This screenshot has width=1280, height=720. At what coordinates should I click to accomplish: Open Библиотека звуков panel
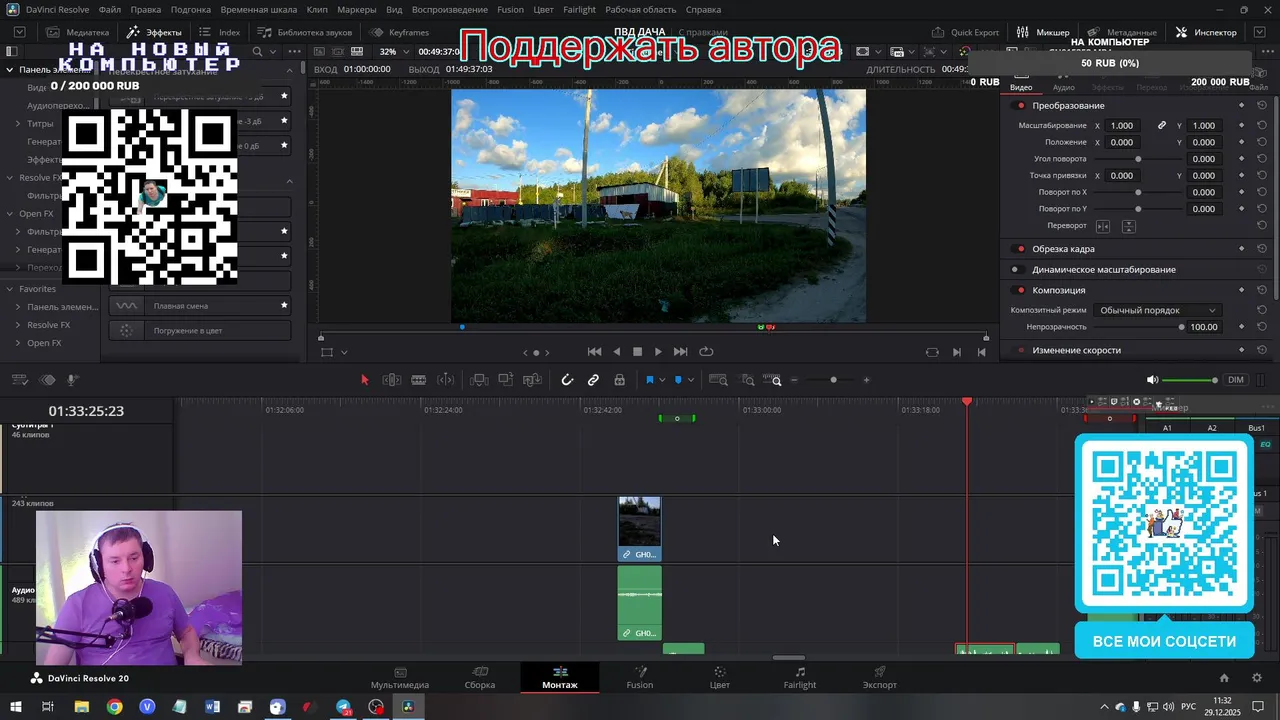(x=305, y=32)
